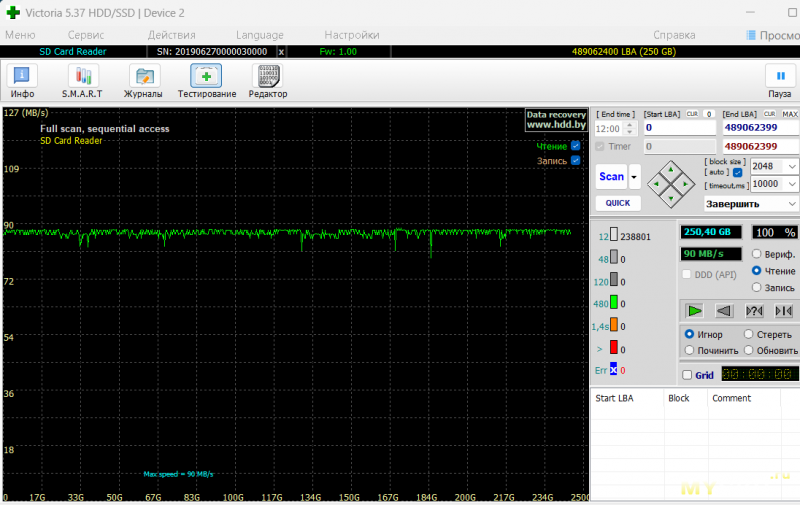Click the blue Err X block icon
Viewport: 800px width, 505px height.
tap(613, 370)
